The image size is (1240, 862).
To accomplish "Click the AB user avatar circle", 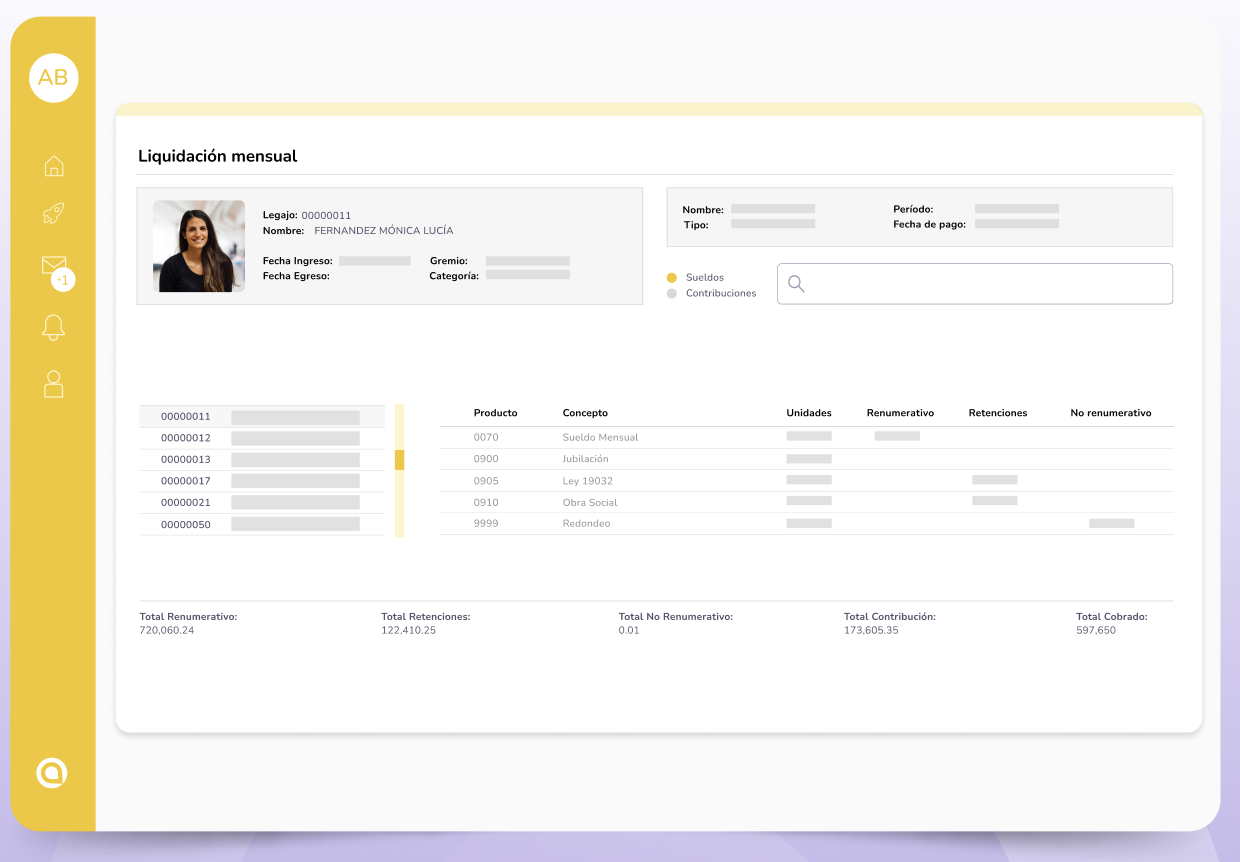I will point(53,78).
